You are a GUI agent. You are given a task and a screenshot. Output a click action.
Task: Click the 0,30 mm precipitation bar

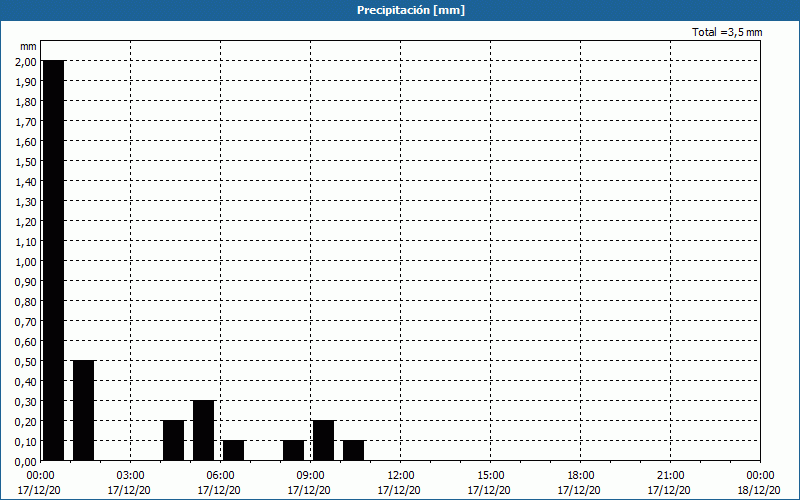[x=204, y=430]
